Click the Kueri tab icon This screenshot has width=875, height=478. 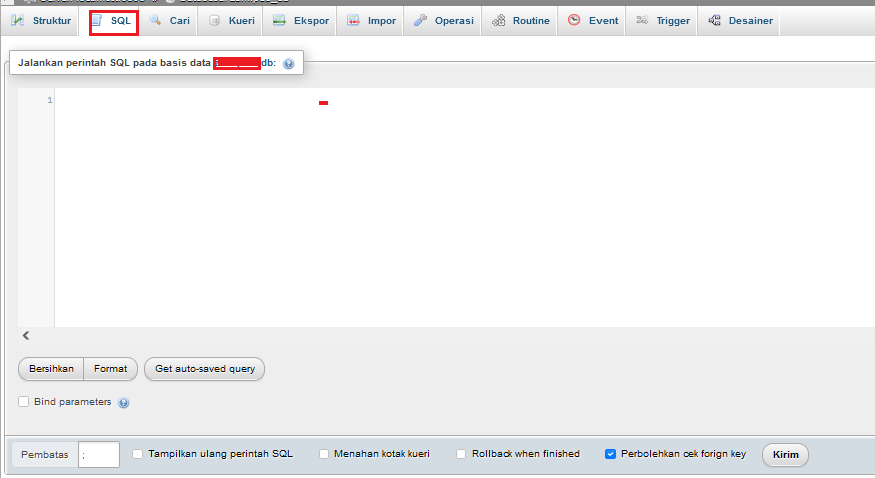[215, 21]
